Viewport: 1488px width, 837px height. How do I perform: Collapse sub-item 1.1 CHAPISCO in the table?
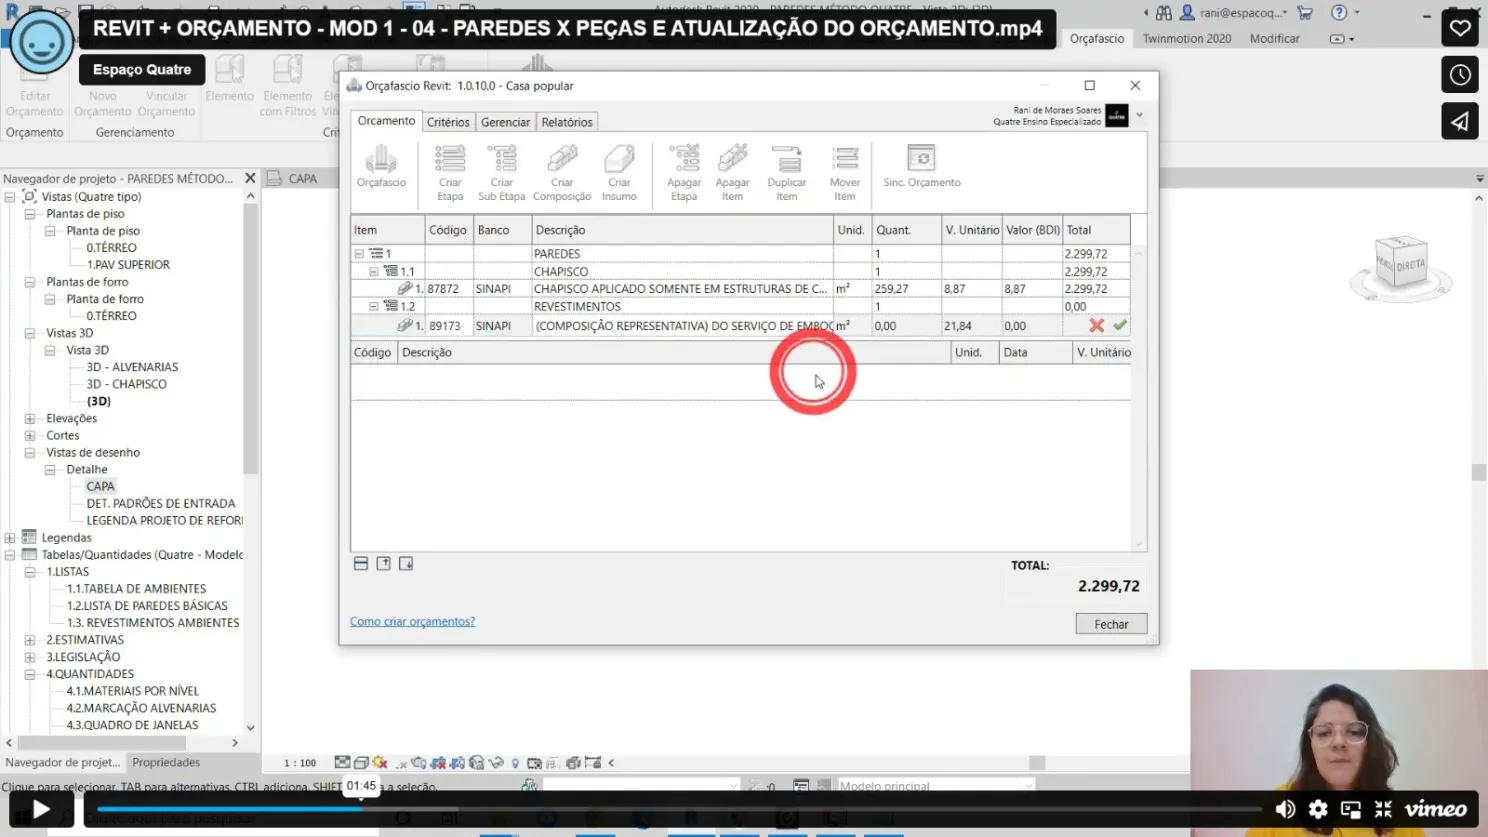(x=374, y=271)
